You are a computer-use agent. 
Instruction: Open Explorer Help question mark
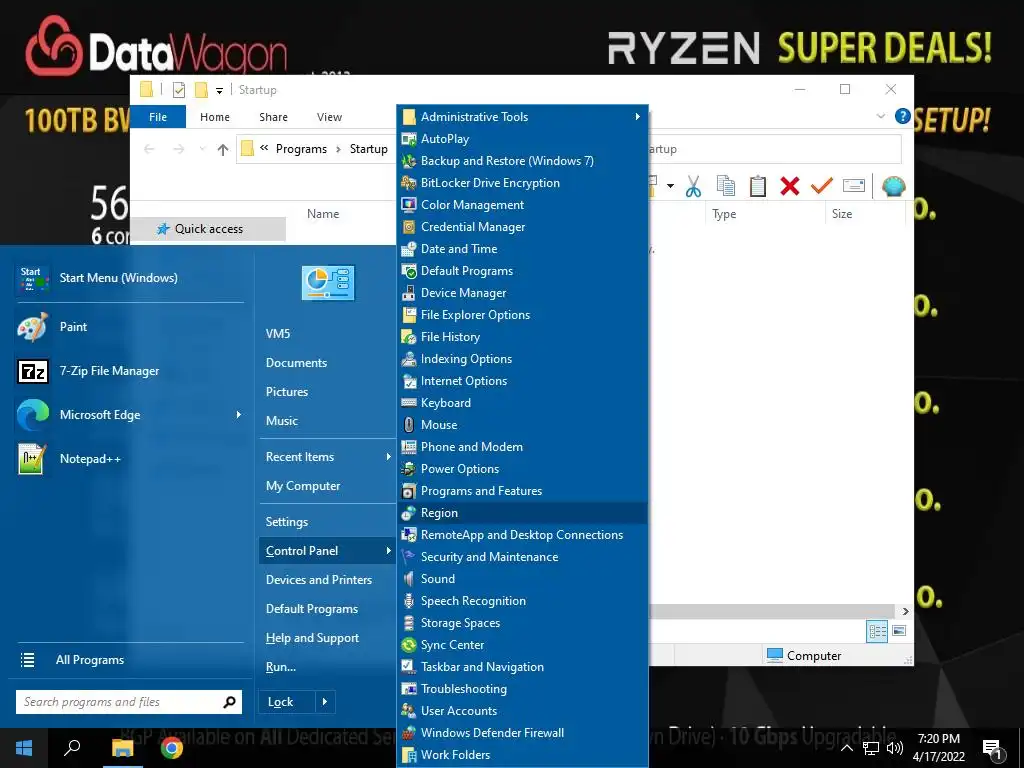coord(903,116)
